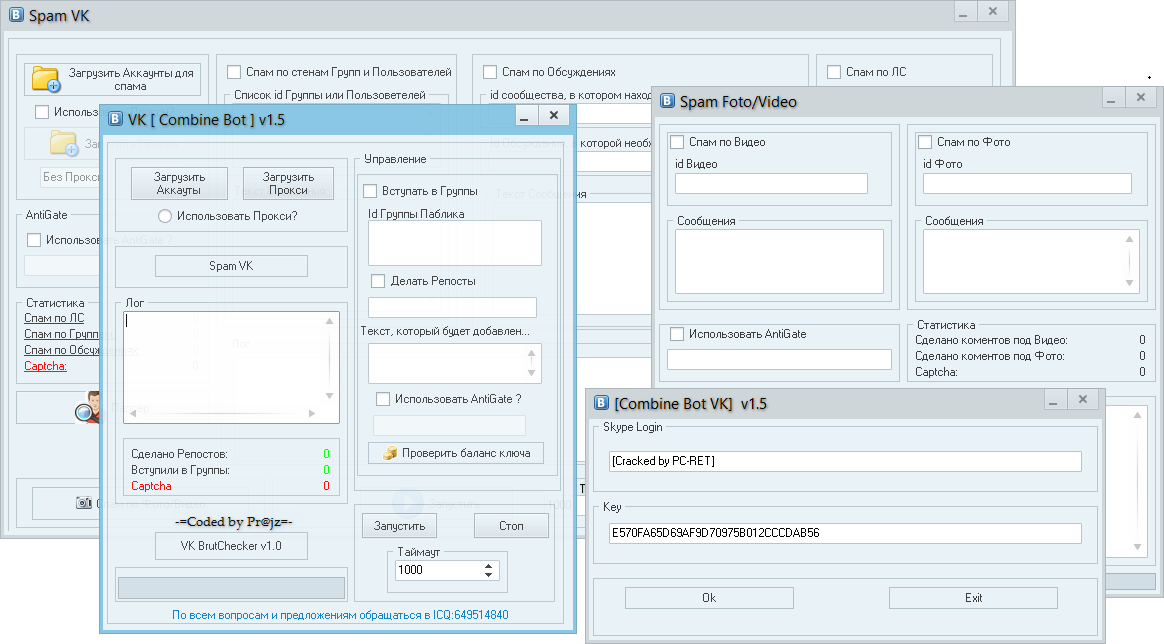1164x644 pixels.
Task: Enable Спам по Фото checkbox
Action: pos(925,142)
